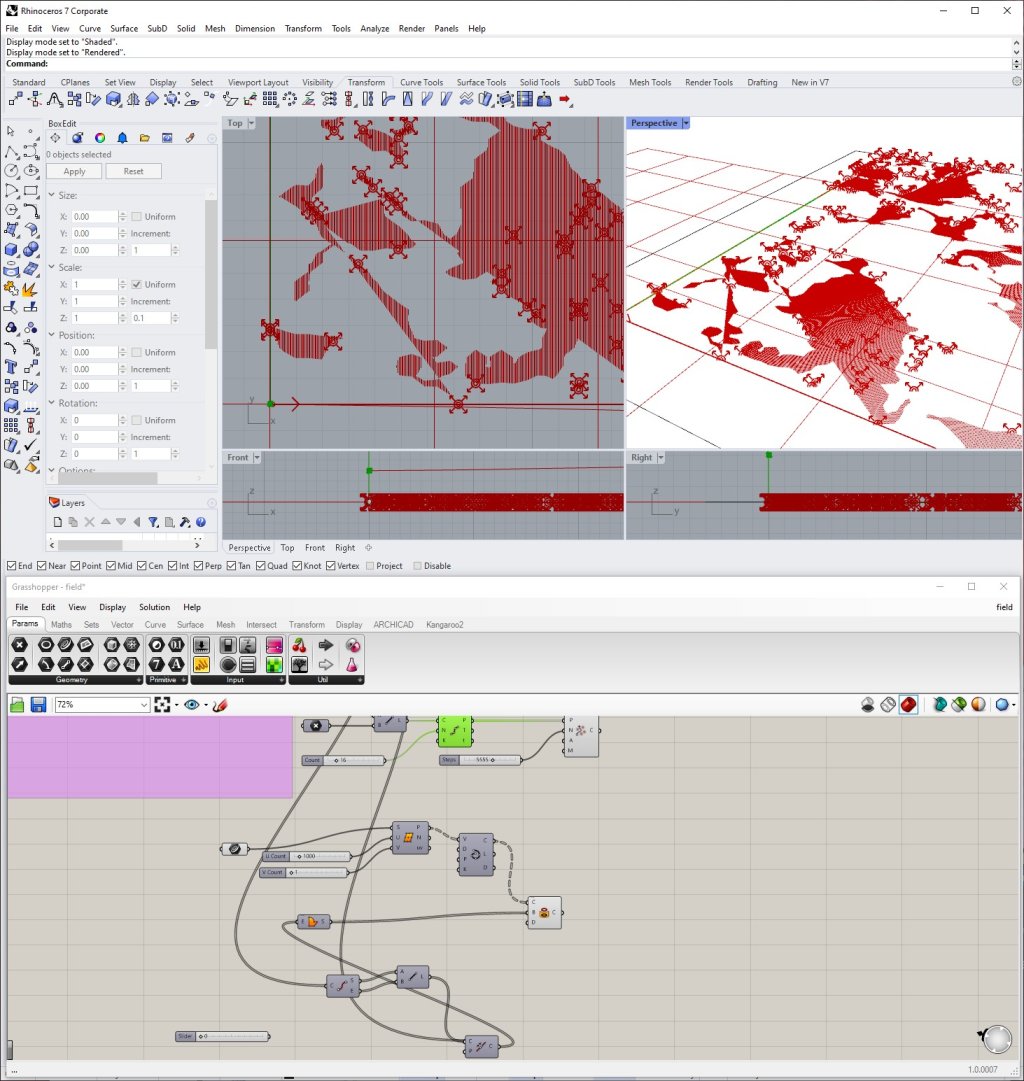Click the new layer icon in Layers panel

(58, 522)
